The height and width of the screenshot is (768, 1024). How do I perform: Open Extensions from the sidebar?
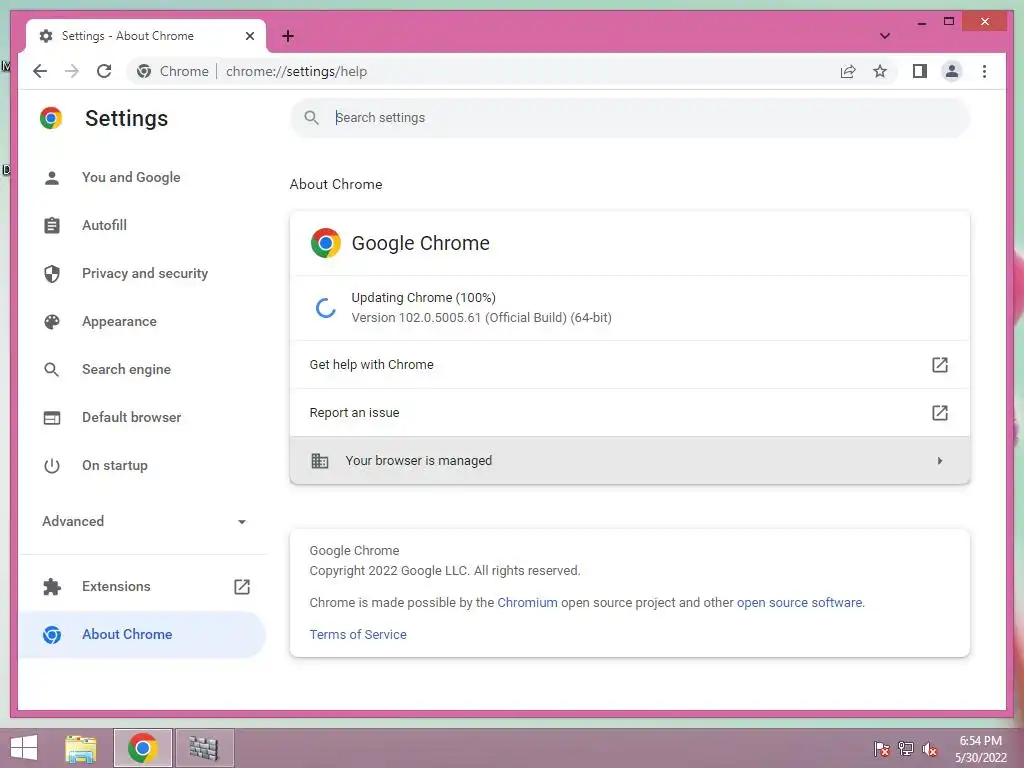coord(116,586)
